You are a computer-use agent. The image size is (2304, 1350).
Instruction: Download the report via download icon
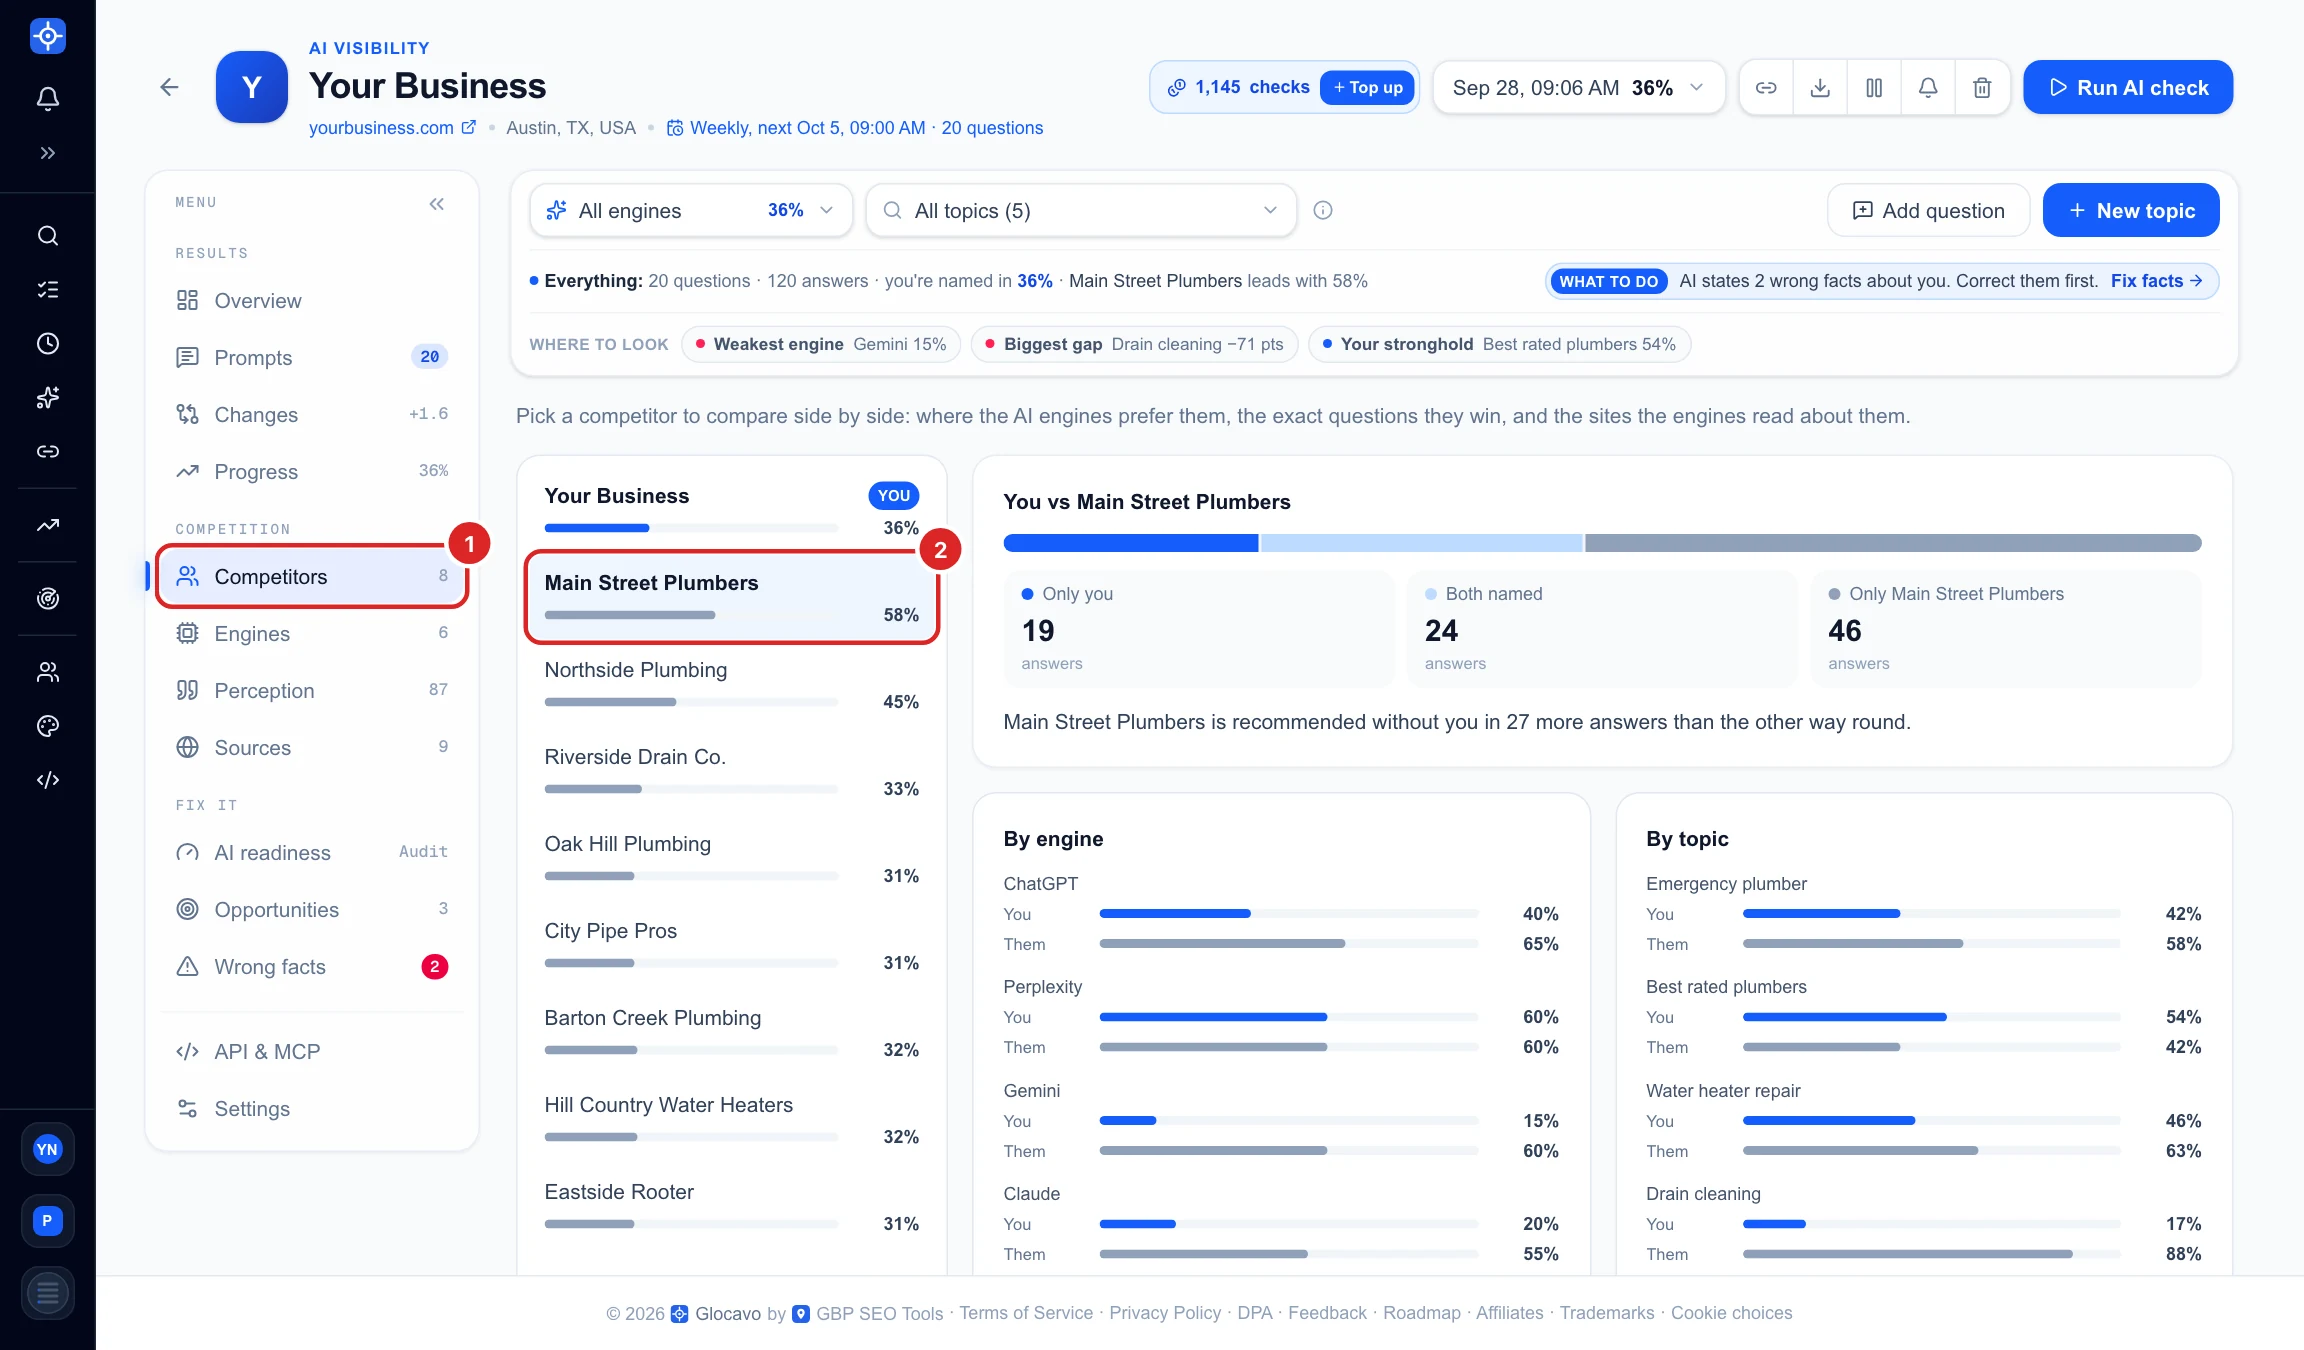[x=1820, y=87]
